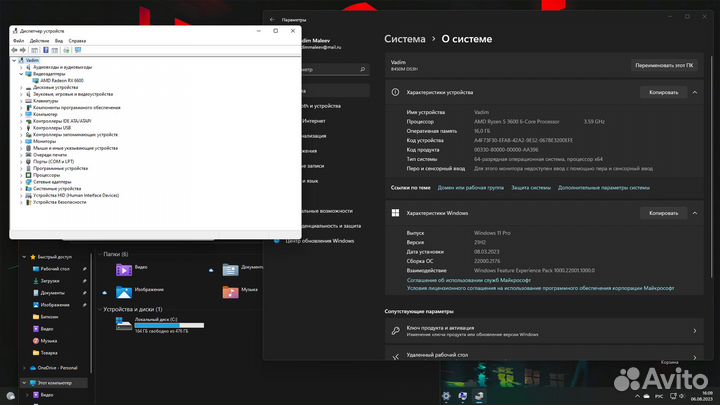
Task: Click Система breadcrumb in Settings
Action: point(405,39)
